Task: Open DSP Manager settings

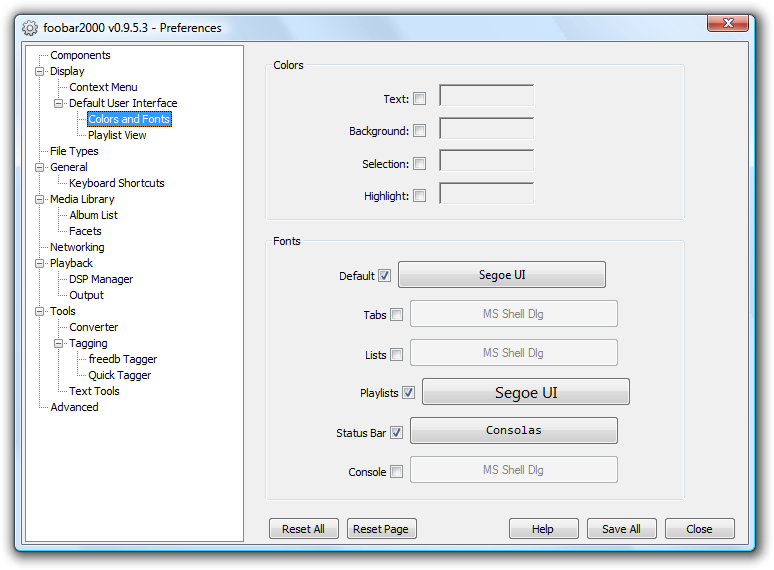Action: coord(101,279)
